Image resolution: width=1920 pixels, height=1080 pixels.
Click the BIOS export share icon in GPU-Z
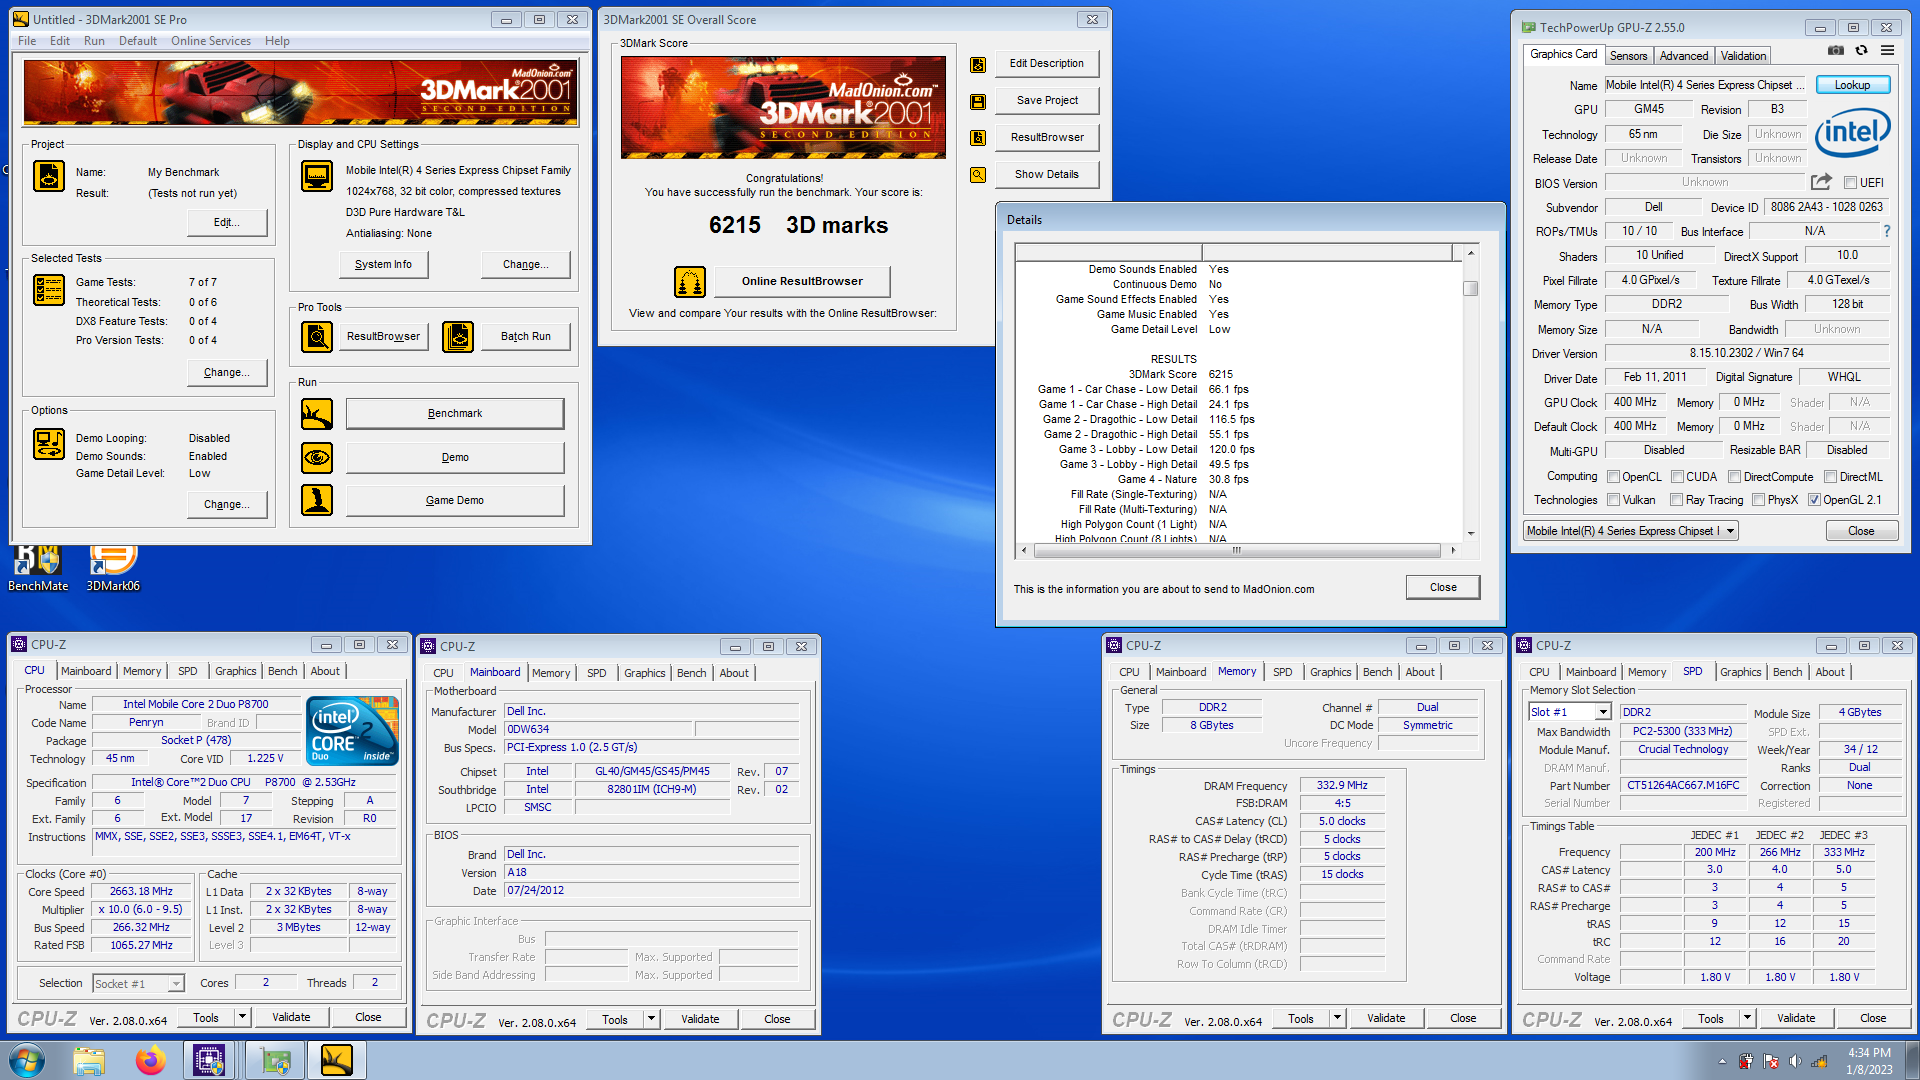(x=1821, y=182)
